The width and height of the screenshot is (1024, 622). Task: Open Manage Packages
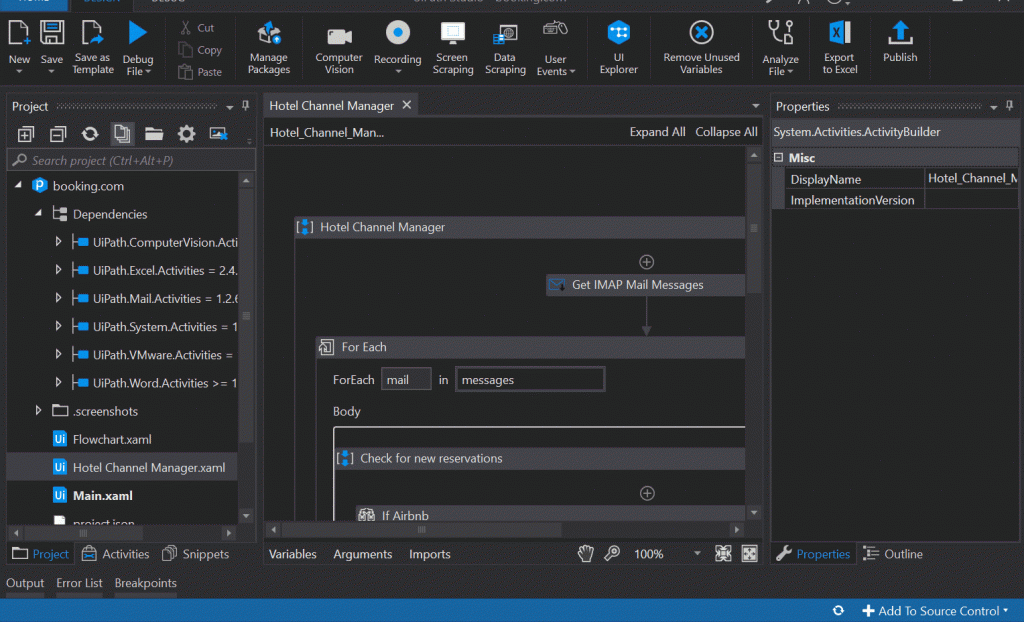tap(268, 48)
